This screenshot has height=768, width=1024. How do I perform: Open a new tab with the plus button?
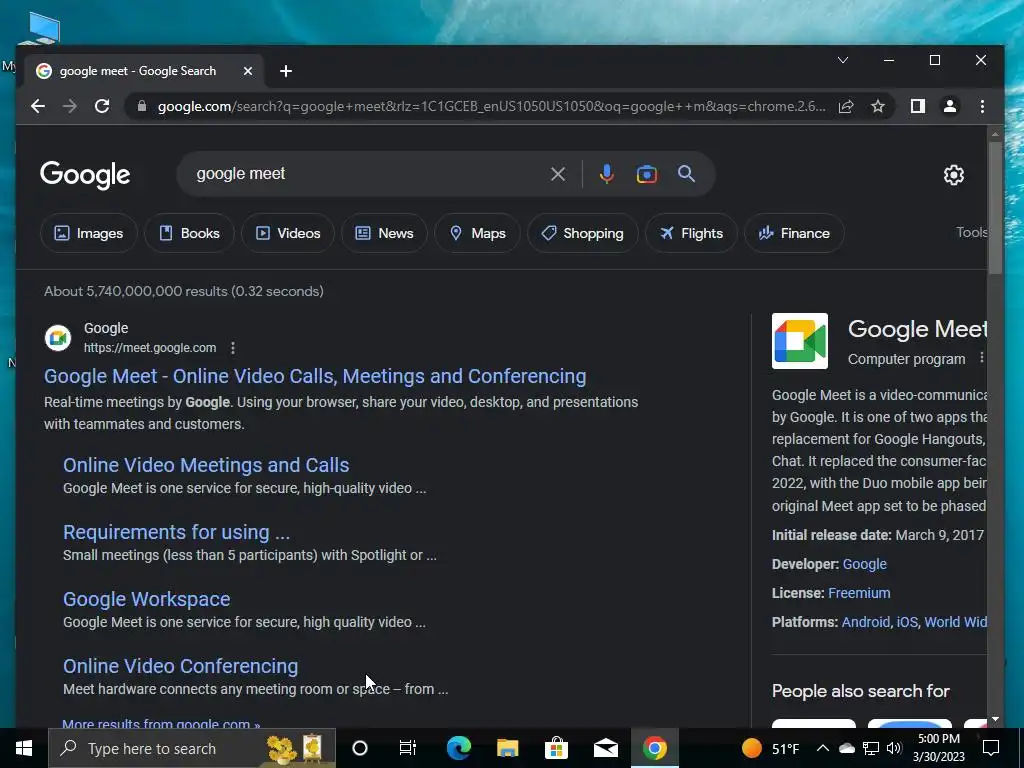[x=285, y=71]
